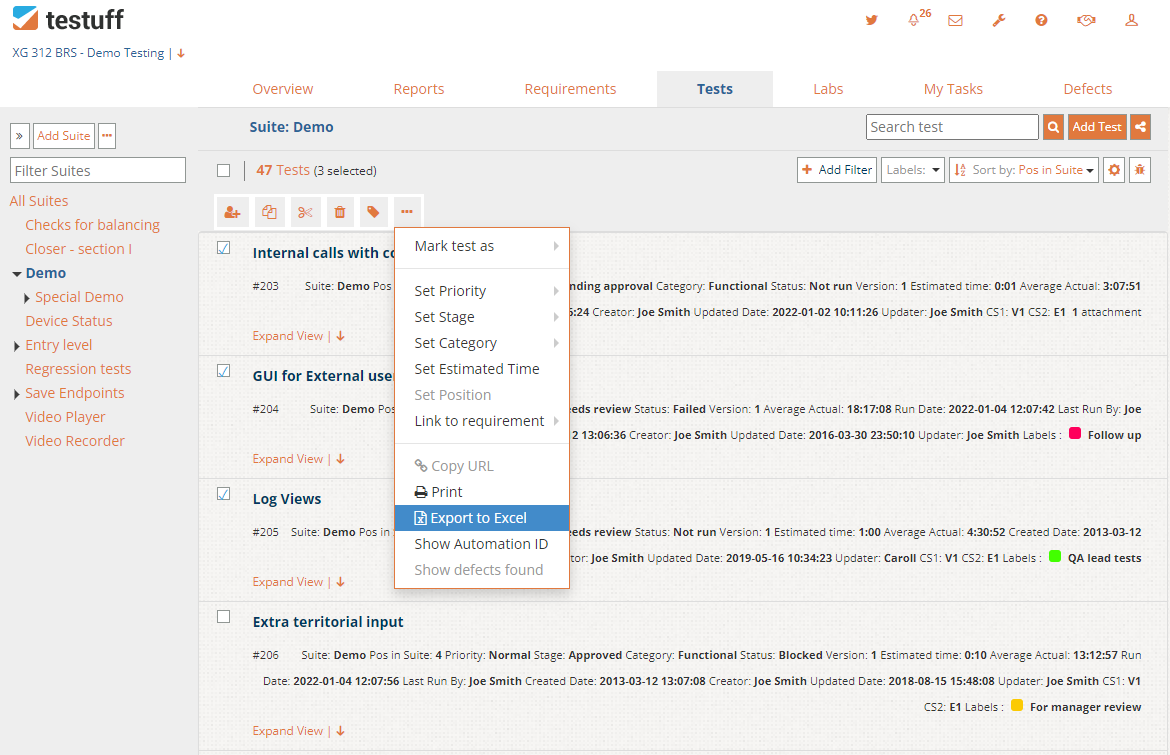Switch to the Overview tab
The width and height of the screenshot is (1170, 755).
tap(282, 89)
